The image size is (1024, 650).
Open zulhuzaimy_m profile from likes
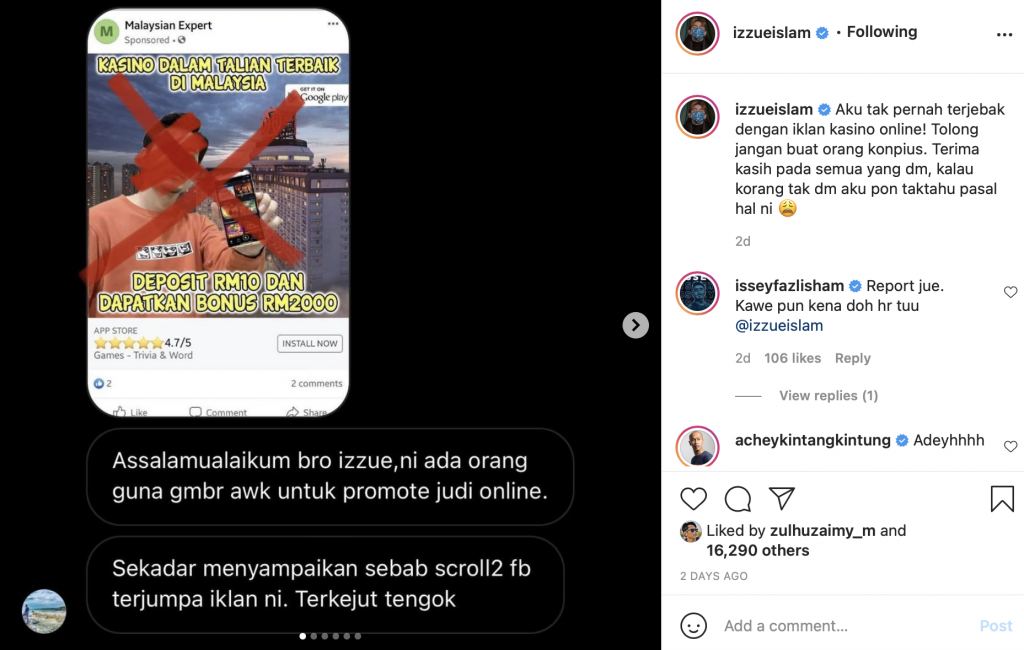[822, 530]
